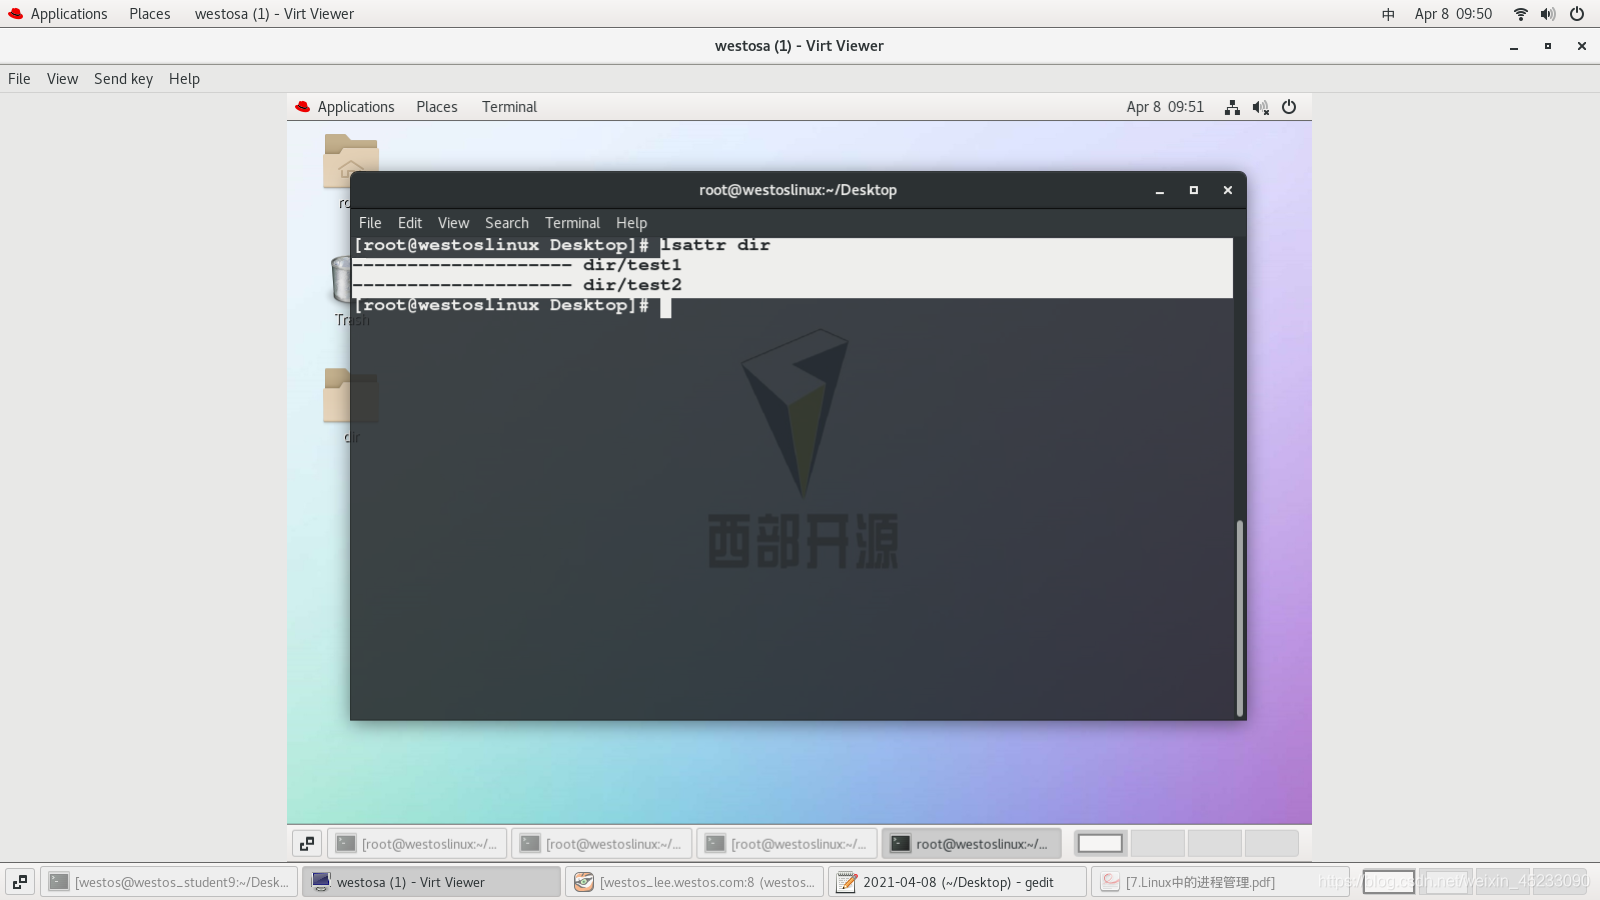Select first host workspace in switcher
This screenshot has width=1600, height=900.
coord(1389,882)
